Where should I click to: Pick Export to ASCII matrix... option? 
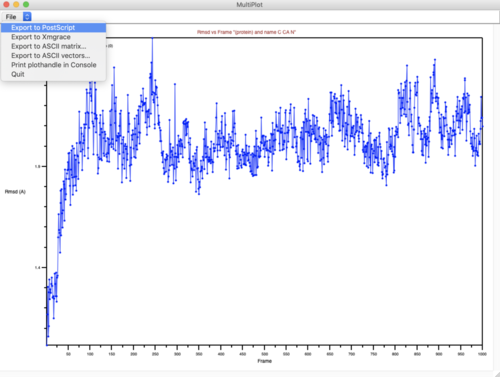(53, 46)
